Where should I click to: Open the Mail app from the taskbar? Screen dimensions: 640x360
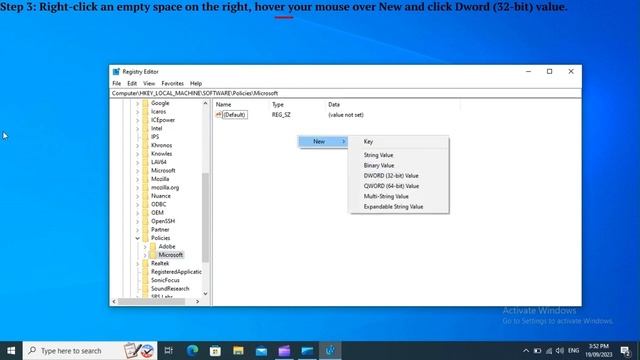(x=261, y=351)
